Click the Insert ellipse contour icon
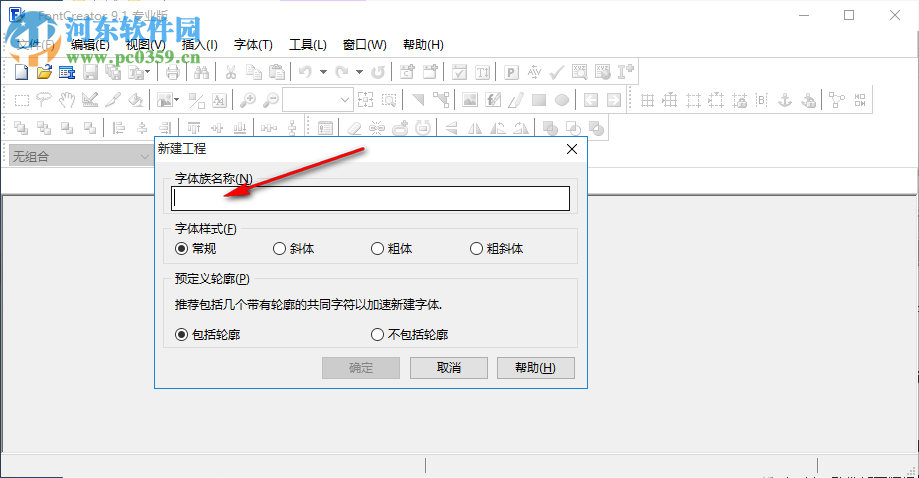This screenshot has width=919, height=478. point(562,100)
